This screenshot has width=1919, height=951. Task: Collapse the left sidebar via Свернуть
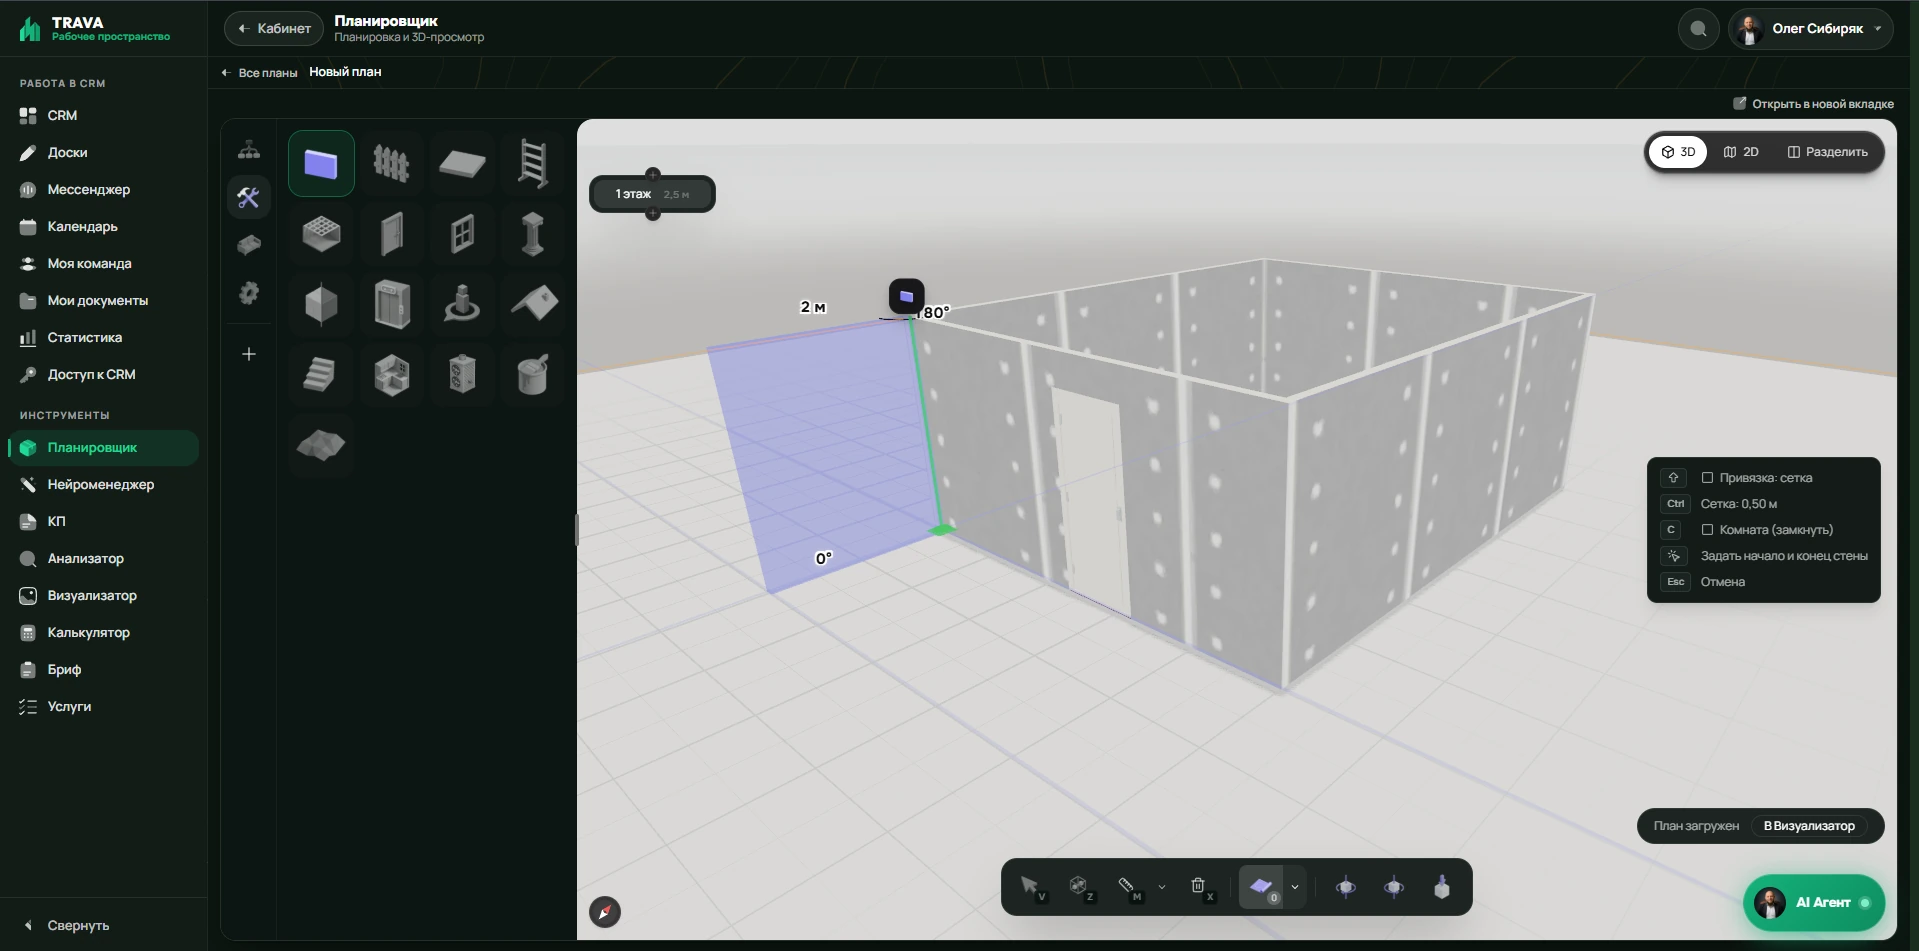pyautogui.click(x=67, y=925)
